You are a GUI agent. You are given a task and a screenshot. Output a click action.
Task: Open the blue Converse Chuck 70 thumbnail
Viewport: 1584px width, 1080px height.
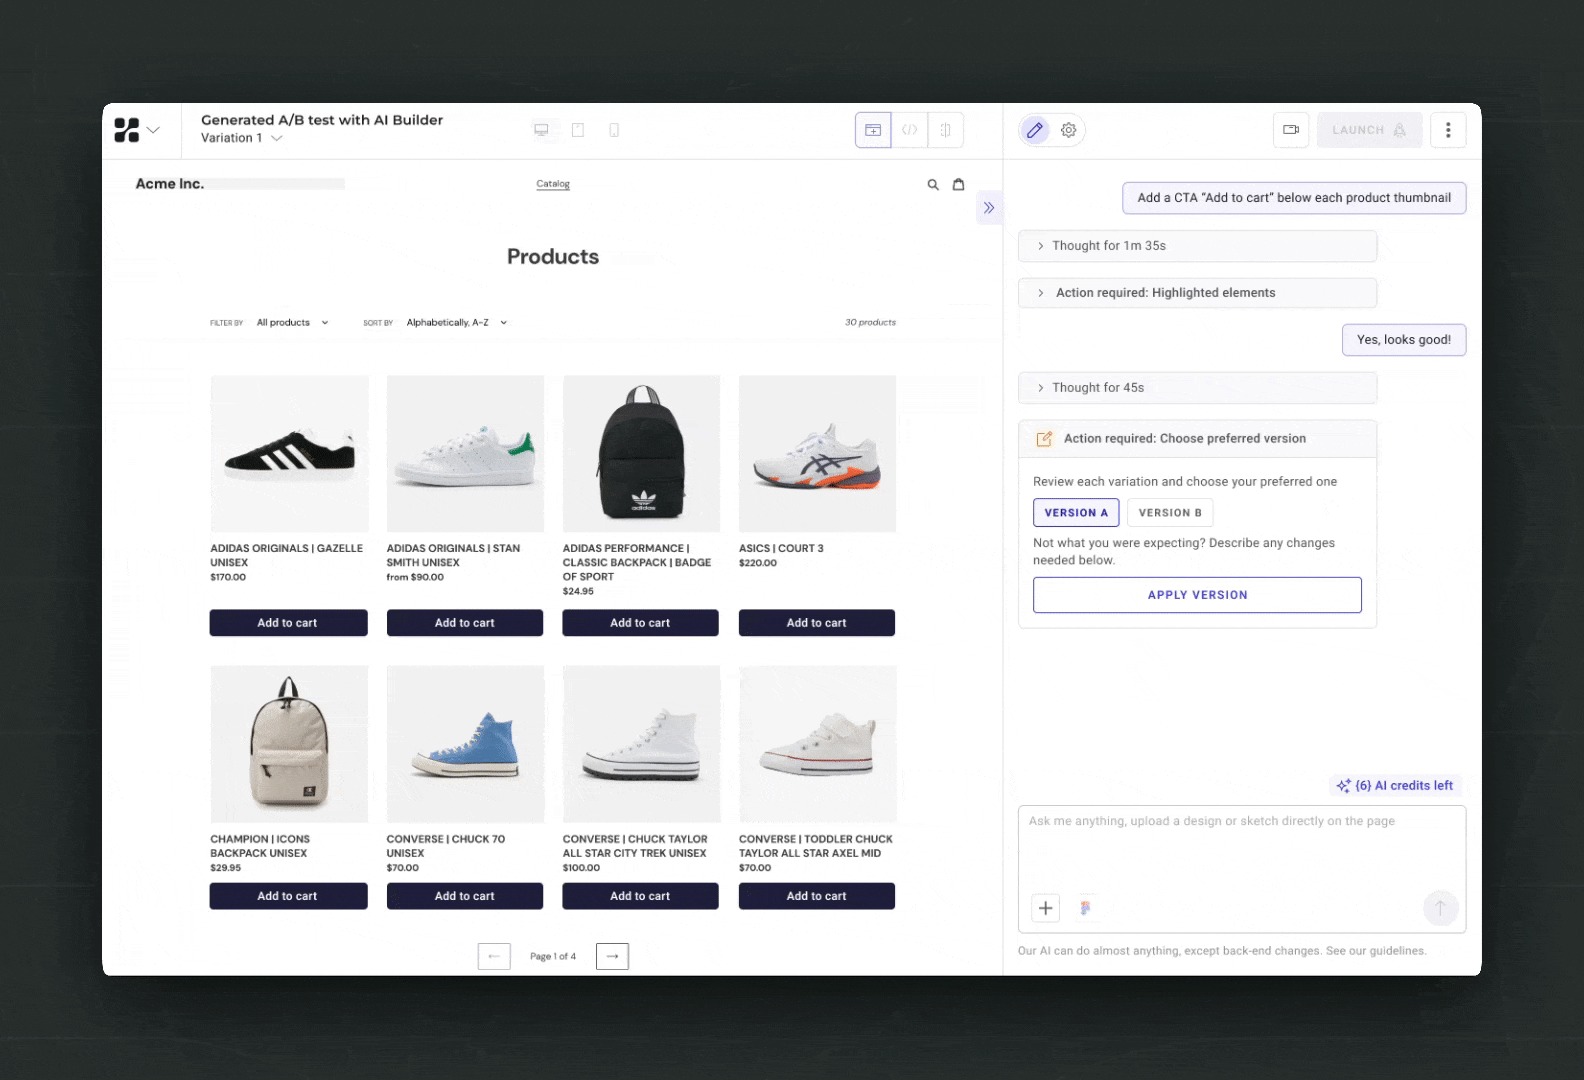[465, 744]
